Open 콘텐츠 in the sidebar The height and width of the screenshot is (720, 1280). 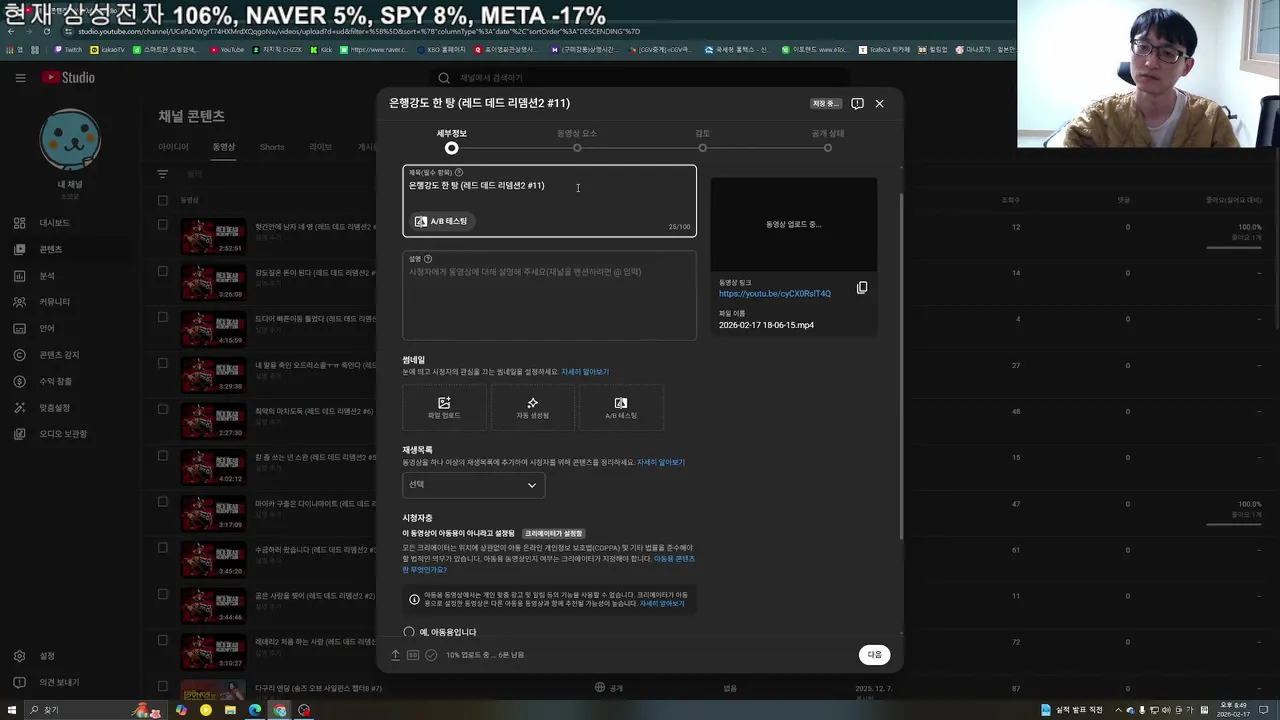[50, 249]
